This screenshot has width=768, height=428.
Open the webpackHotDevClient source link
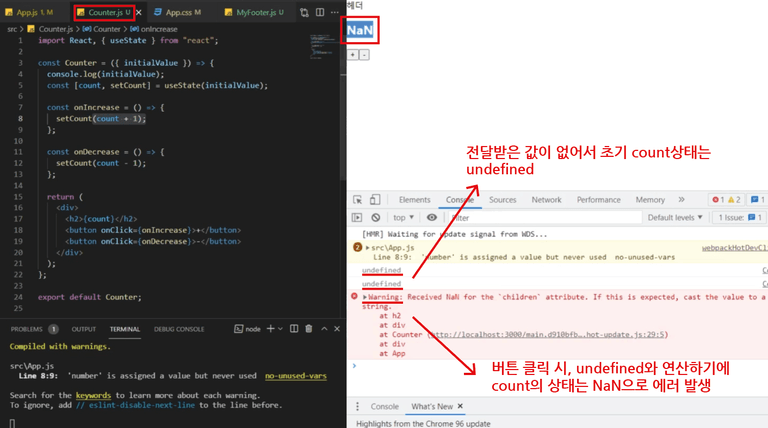point(735,248)
